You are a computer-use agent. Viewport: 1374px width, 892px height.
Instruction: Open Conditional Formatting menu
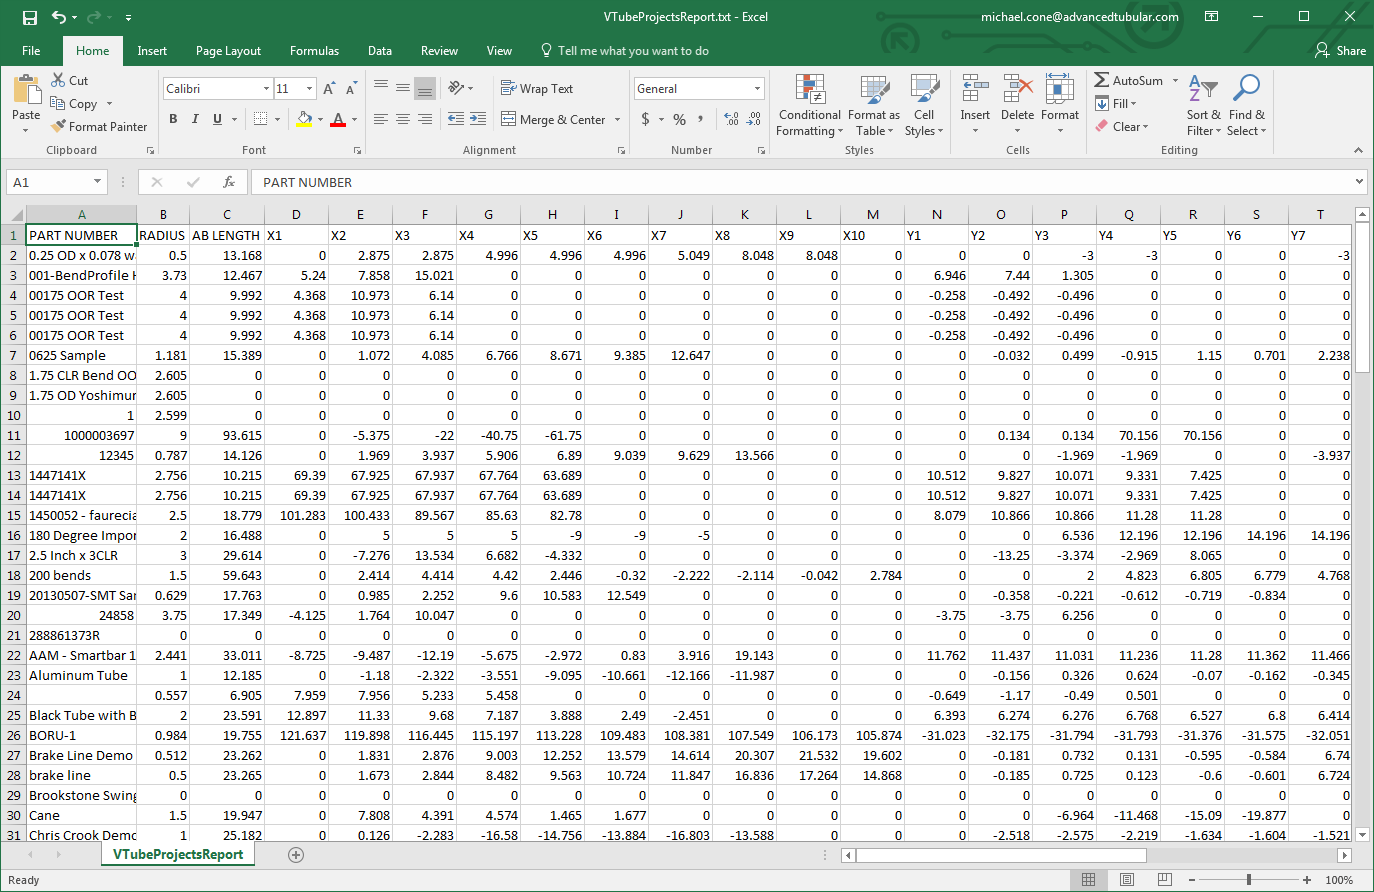tap(809, 105)
